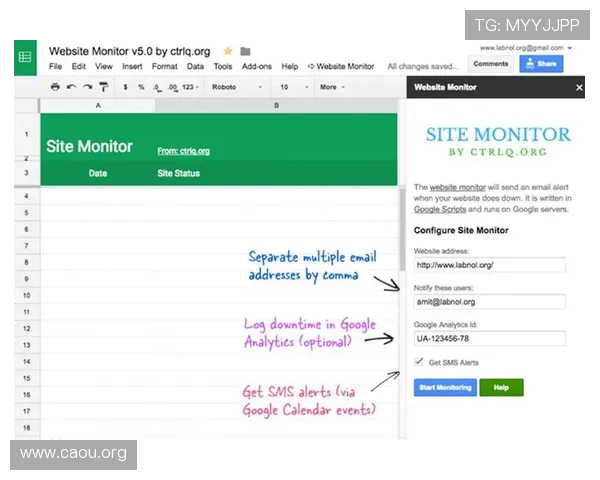Select row 4 header
Image resolution: width=600 pixels, height=480 pixels.
[26, 196]
